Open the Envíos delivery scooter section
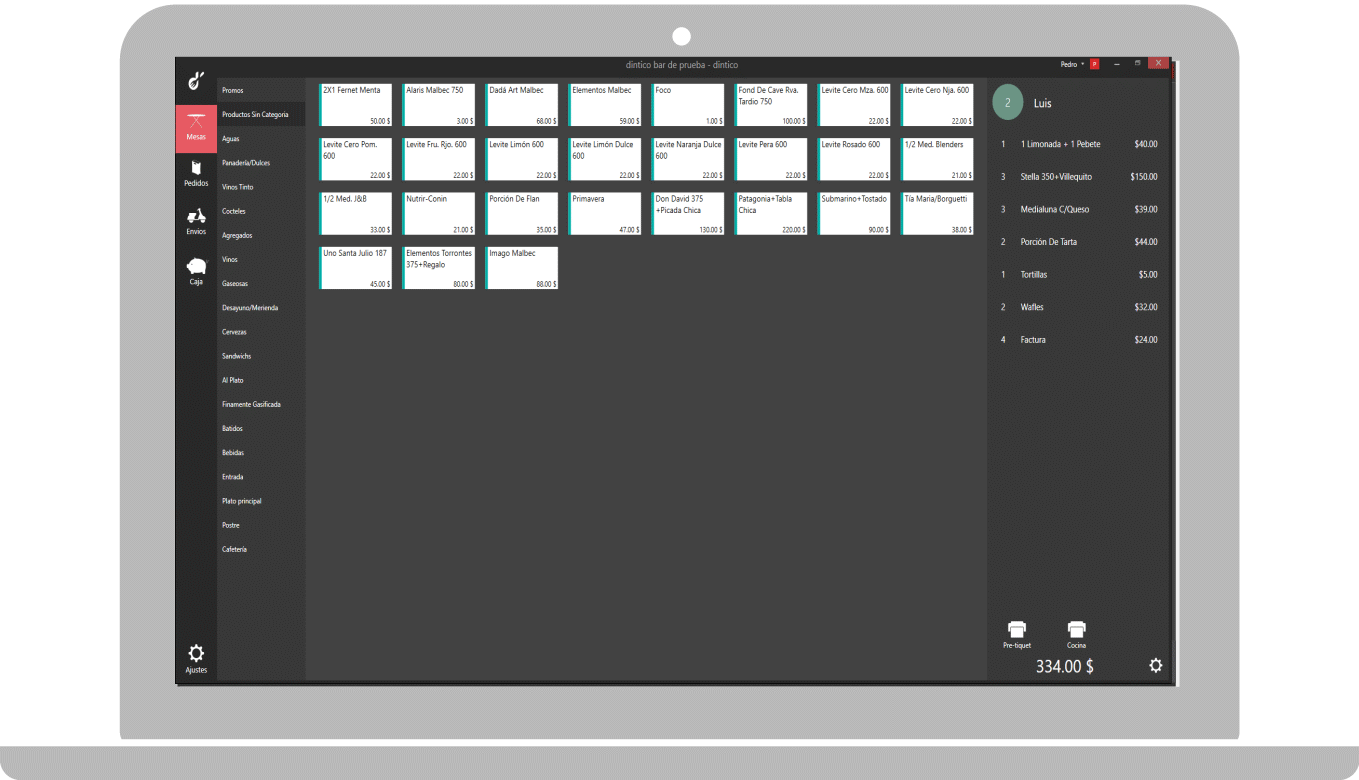Viewport: 1359px width, 780px height. [196, 223]
